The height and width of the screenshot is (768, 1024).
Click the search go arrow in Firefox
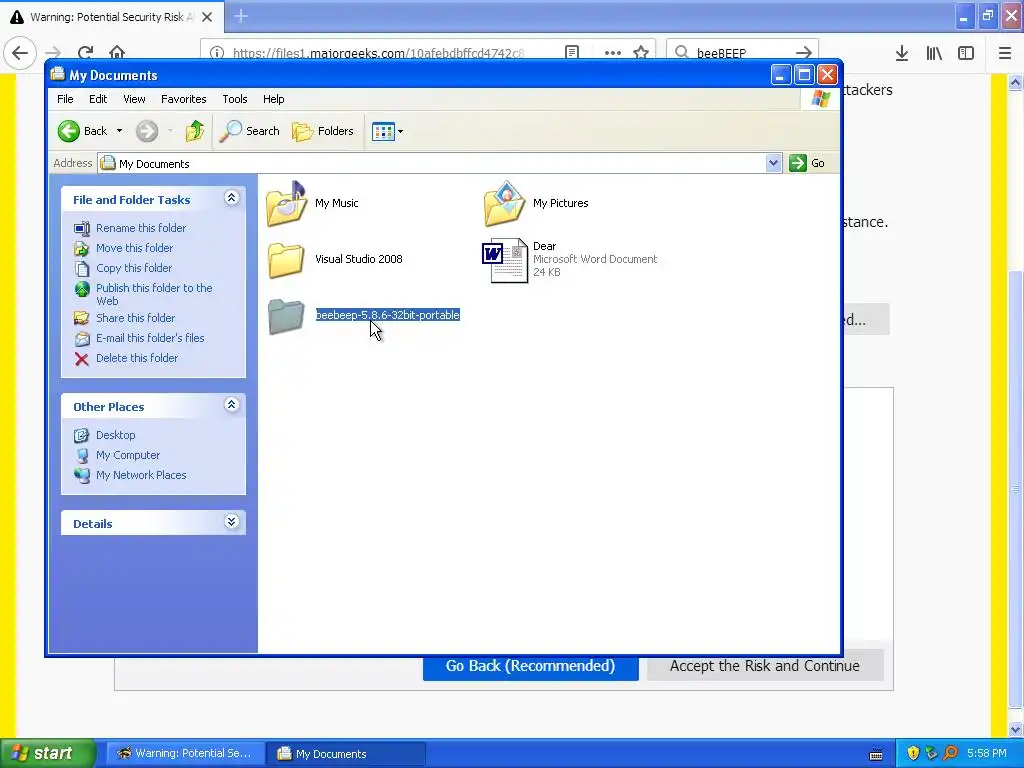click(804, 52)
